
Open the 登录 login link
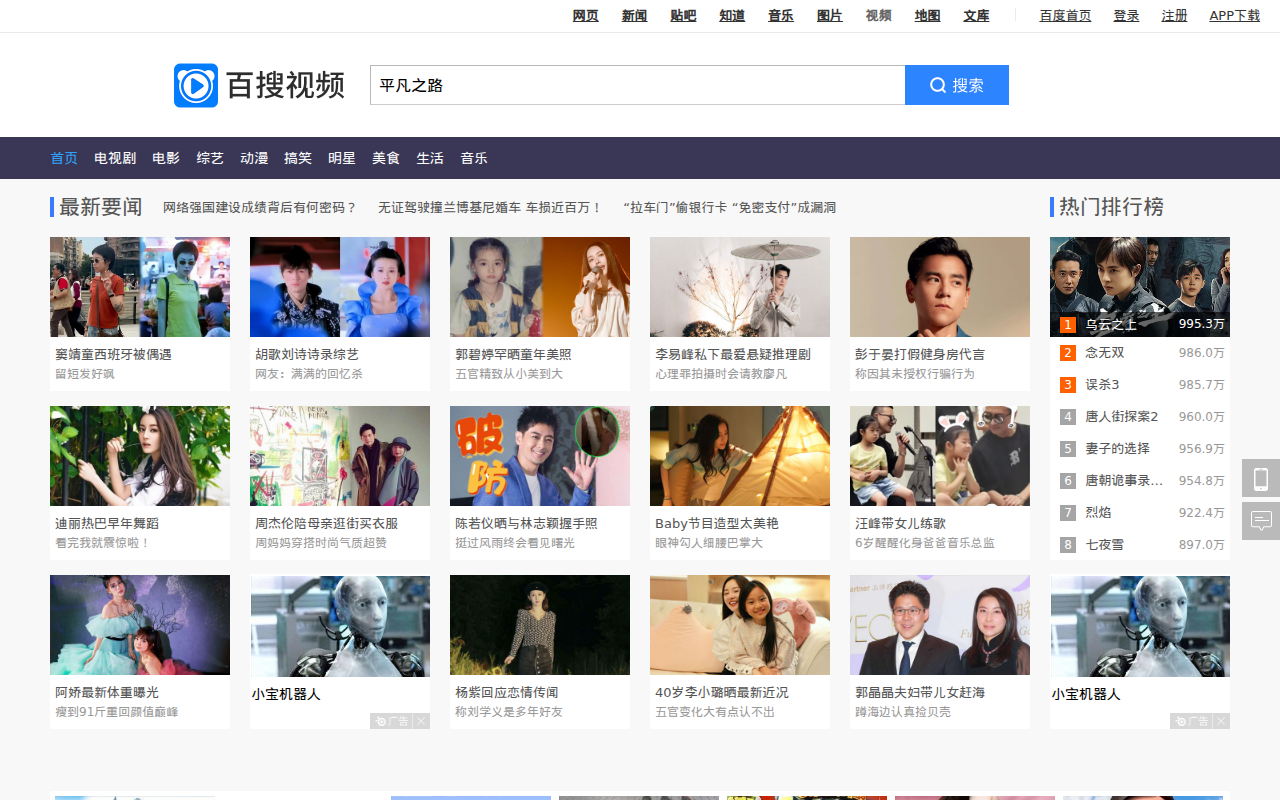point(1126,15)
